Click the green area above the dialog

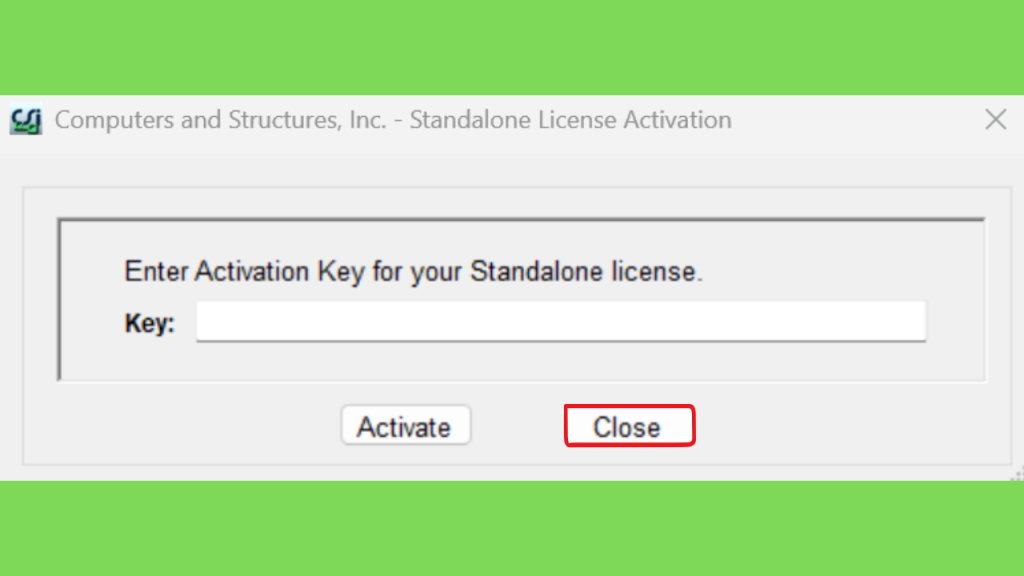pos(512,47)
